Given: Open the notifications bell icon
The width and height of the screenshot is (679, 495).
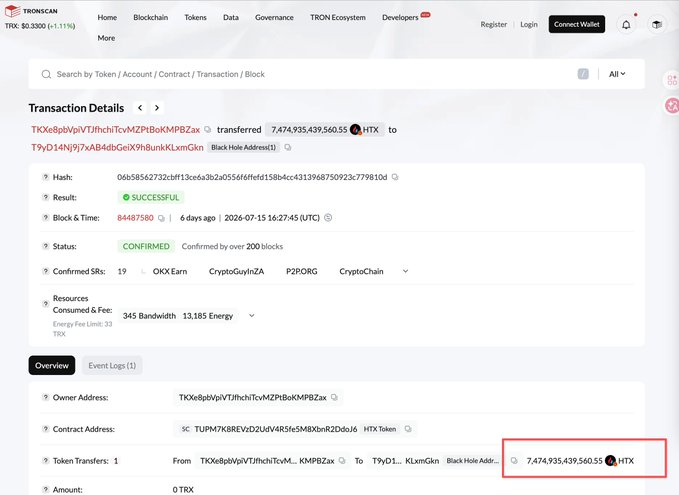Looking at the screenshot, I should [626, 25].
